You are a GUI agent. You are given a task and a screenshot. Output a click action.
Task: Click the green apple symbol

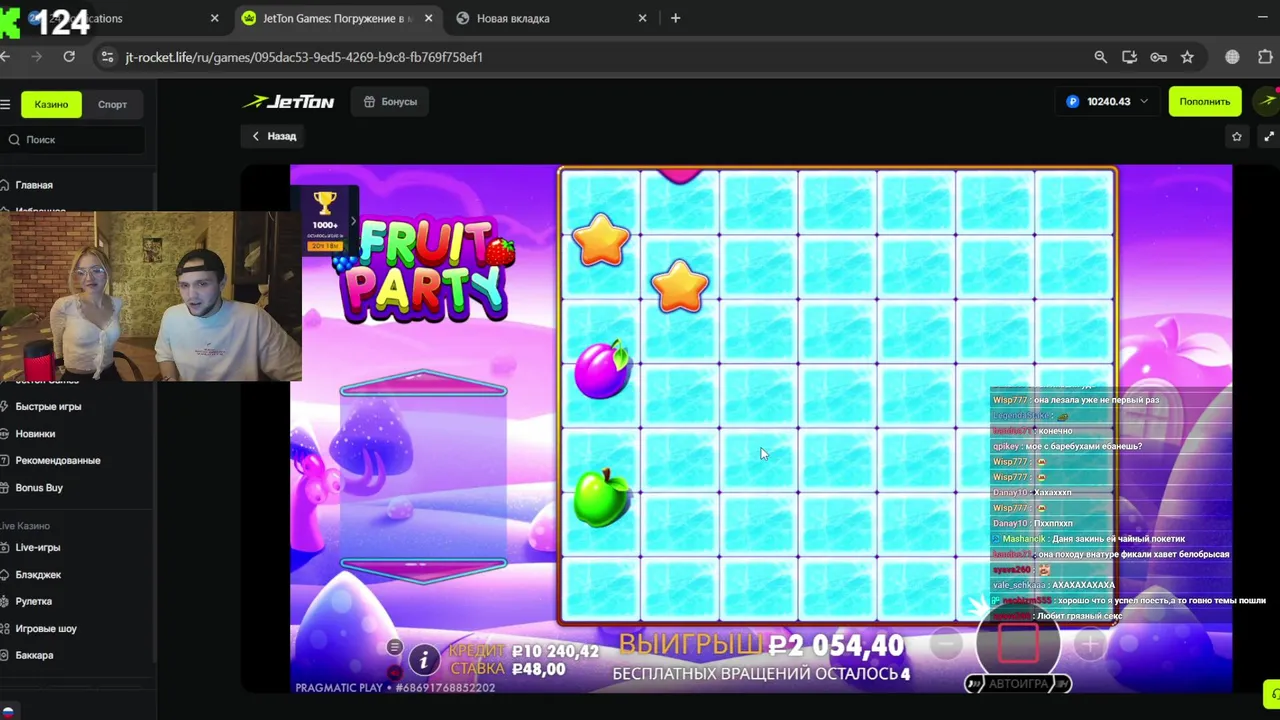click(x=602, y=496)
